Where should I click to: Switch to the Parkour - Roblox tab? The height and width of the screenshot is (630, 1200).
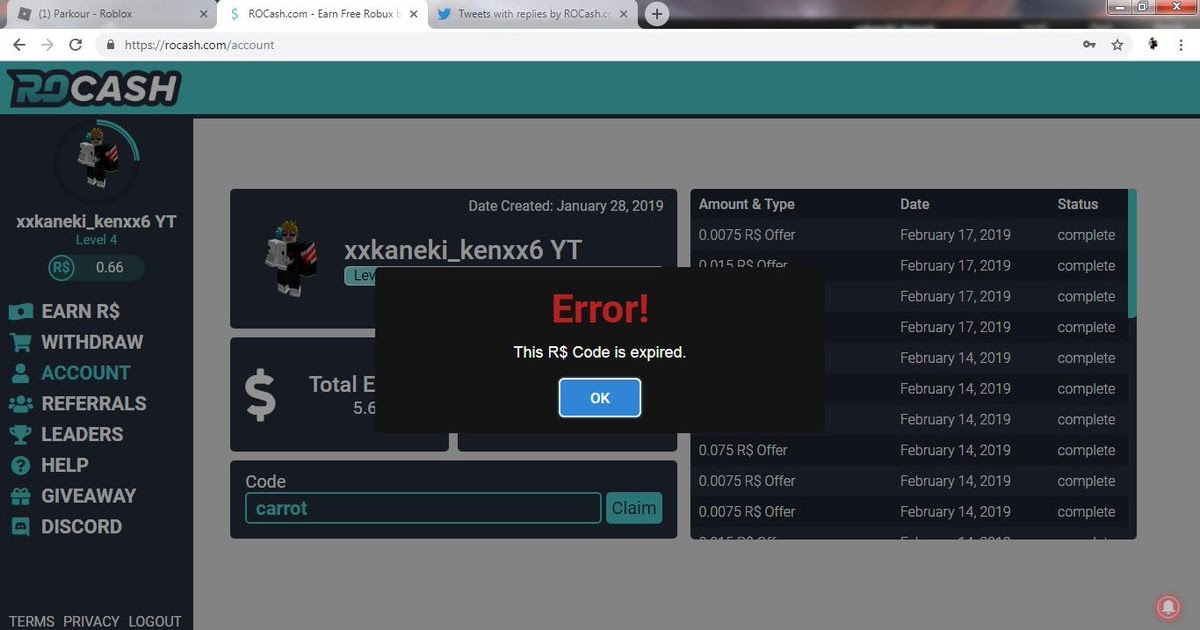point(110,14)
